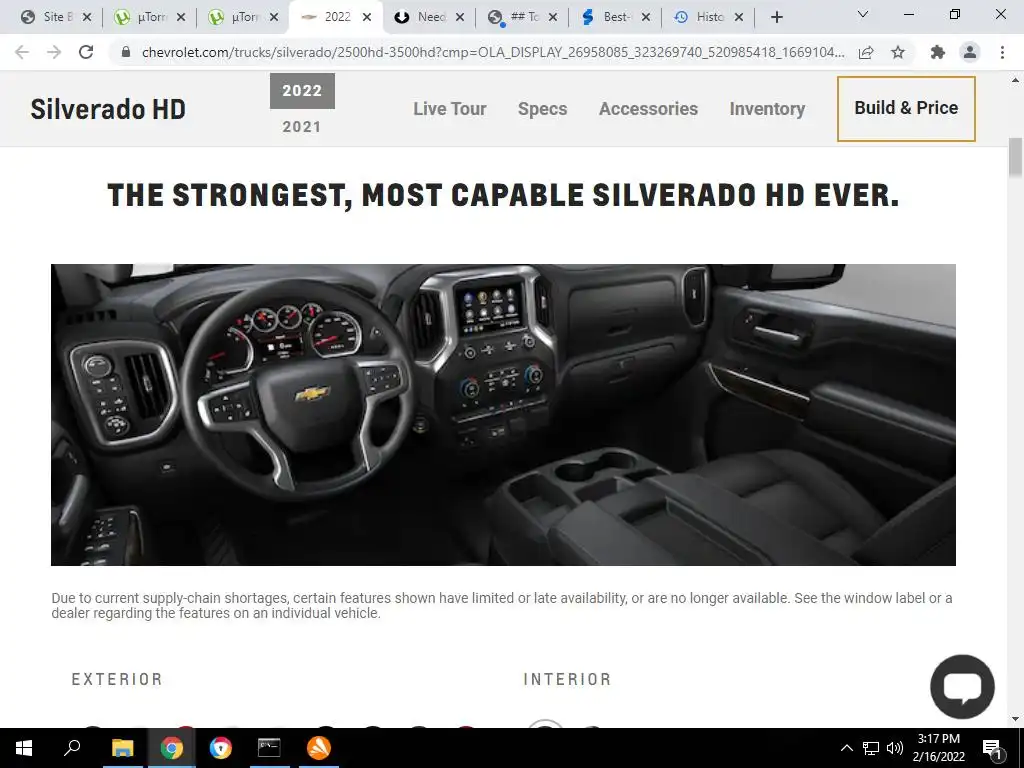Click the address bar URL
The image size is (1024, 768).
[x=492, y=52]
